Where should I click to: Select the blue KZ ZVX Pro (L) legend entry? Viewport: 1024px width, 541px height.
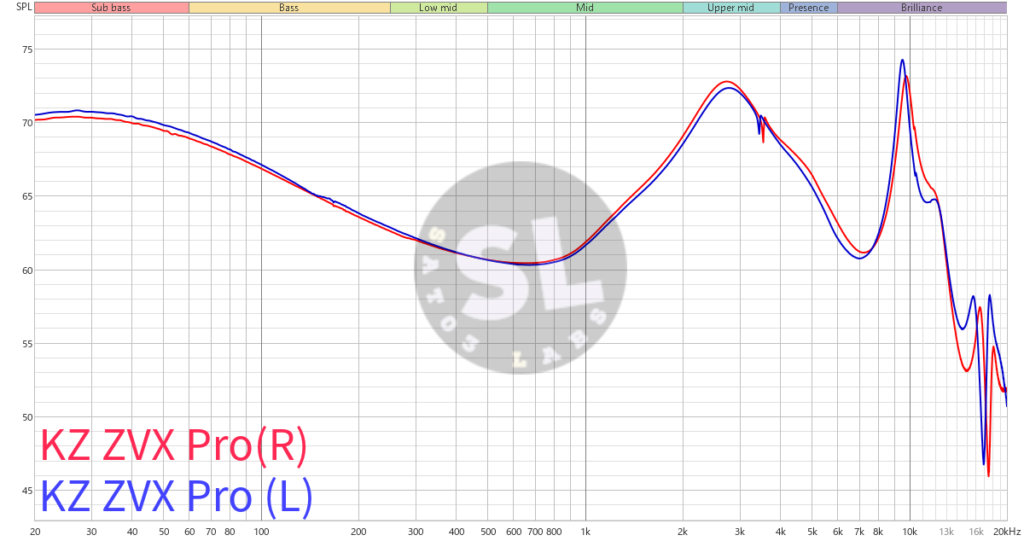(176, 497)
